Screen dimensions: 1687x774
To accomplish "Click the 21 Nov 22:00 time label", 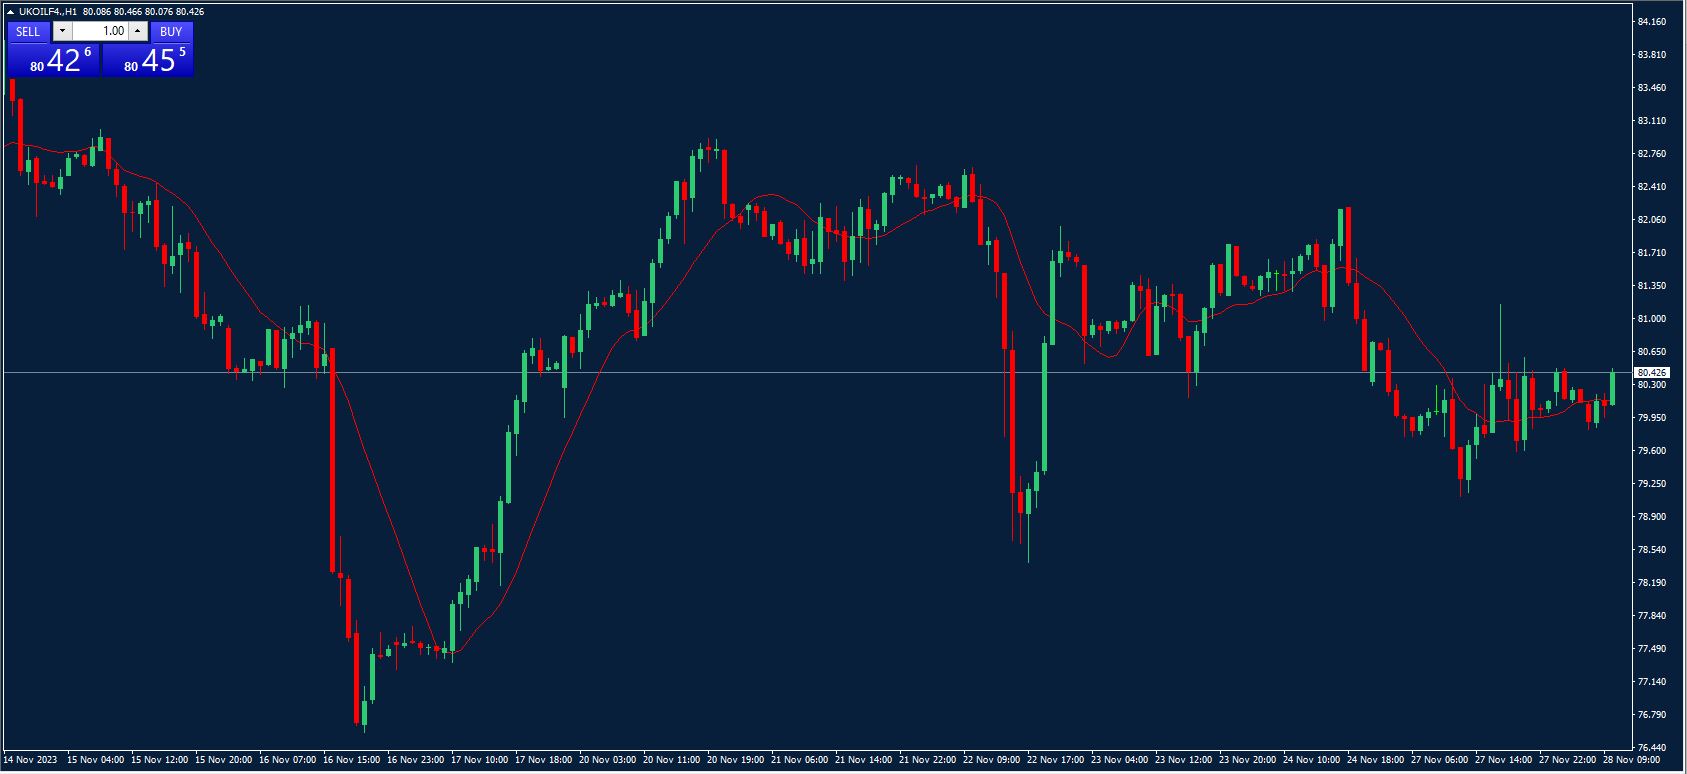I will [x=928, y=760].
